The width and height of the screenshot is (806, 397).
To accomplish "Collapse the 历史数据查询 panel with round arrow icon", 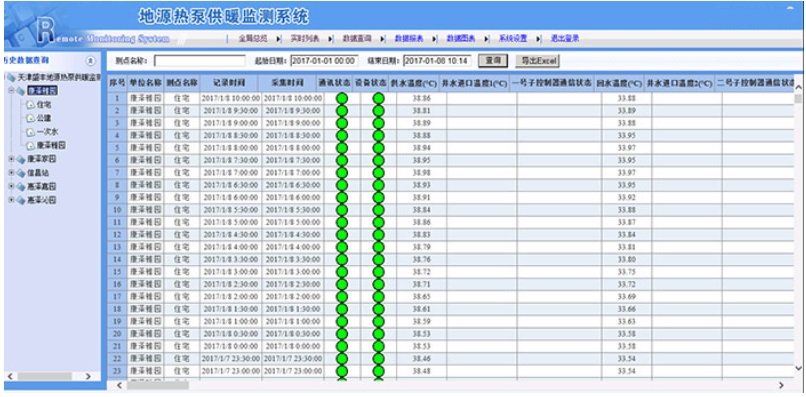I will (90, 61).
